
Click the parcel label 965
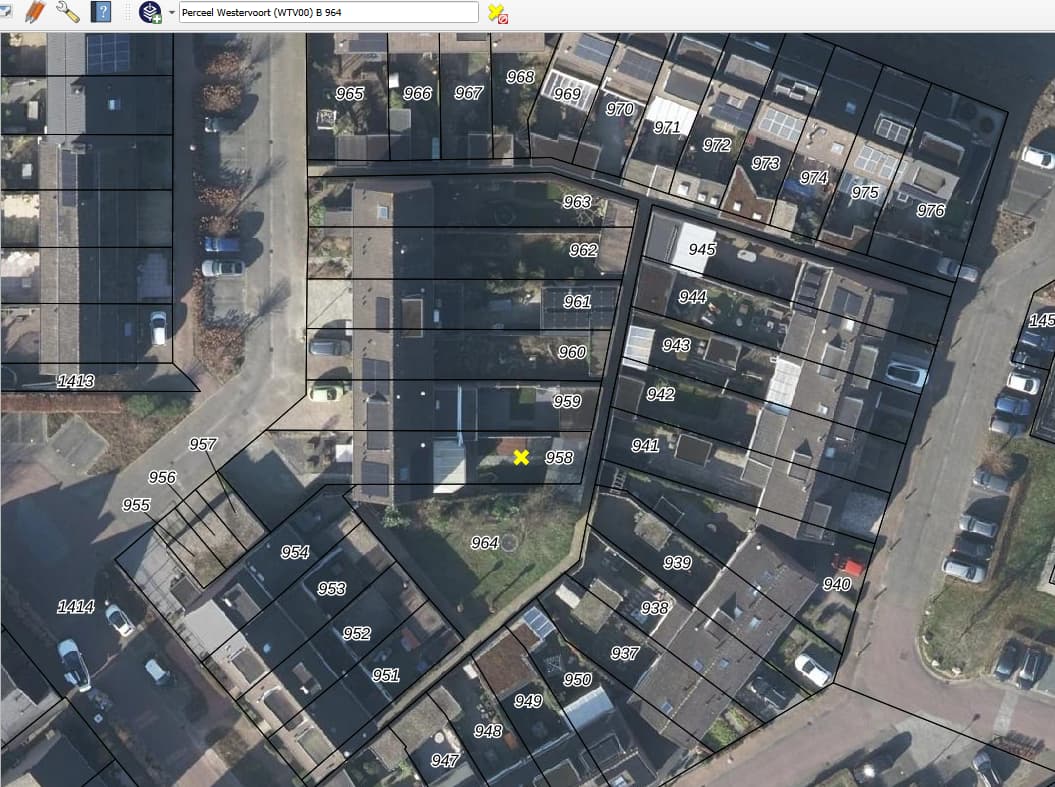(350, 94)
